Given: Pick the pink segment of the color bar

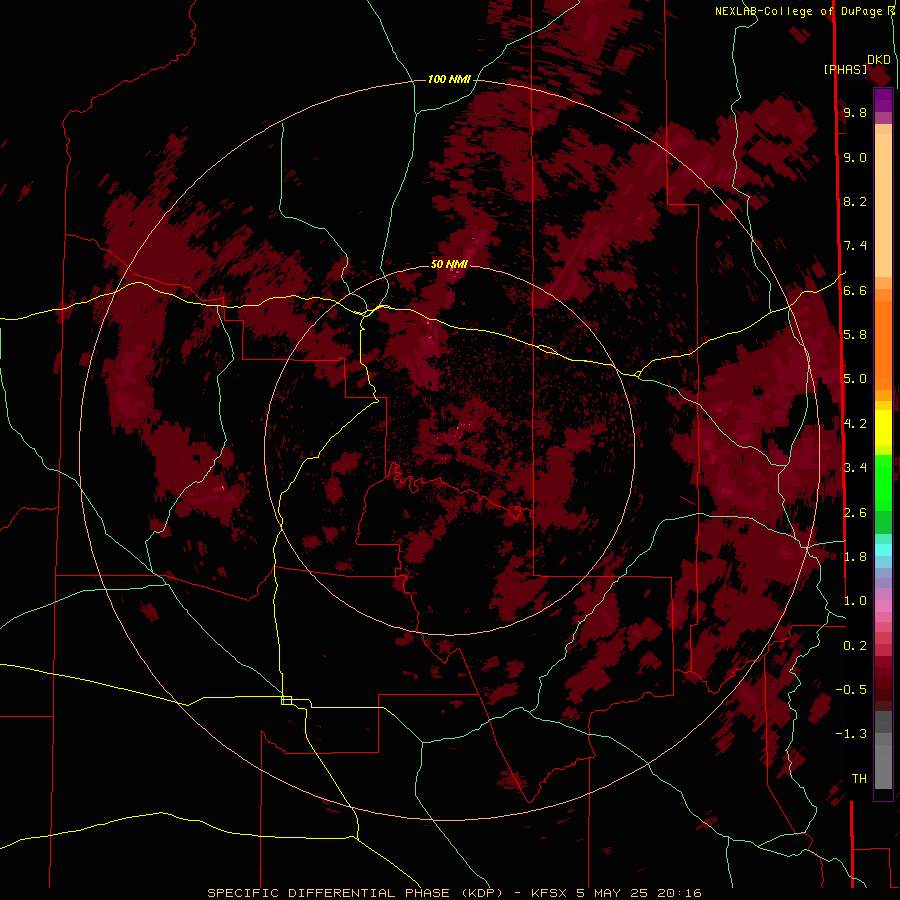Looking at the screenshot, I should point(883,606).
